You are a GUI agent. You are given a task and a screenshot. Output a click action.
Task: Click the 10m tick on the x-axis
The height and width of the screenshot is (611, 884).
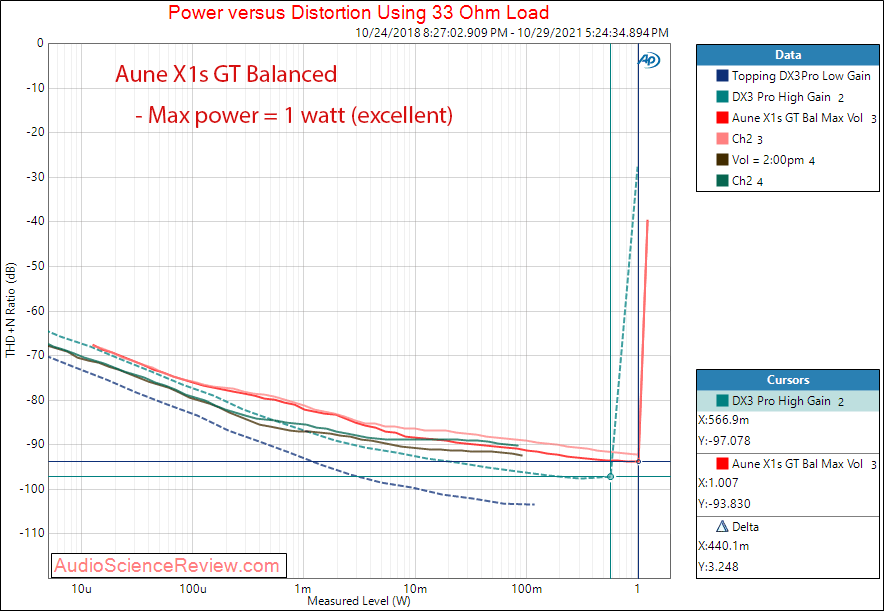[415, 590]
